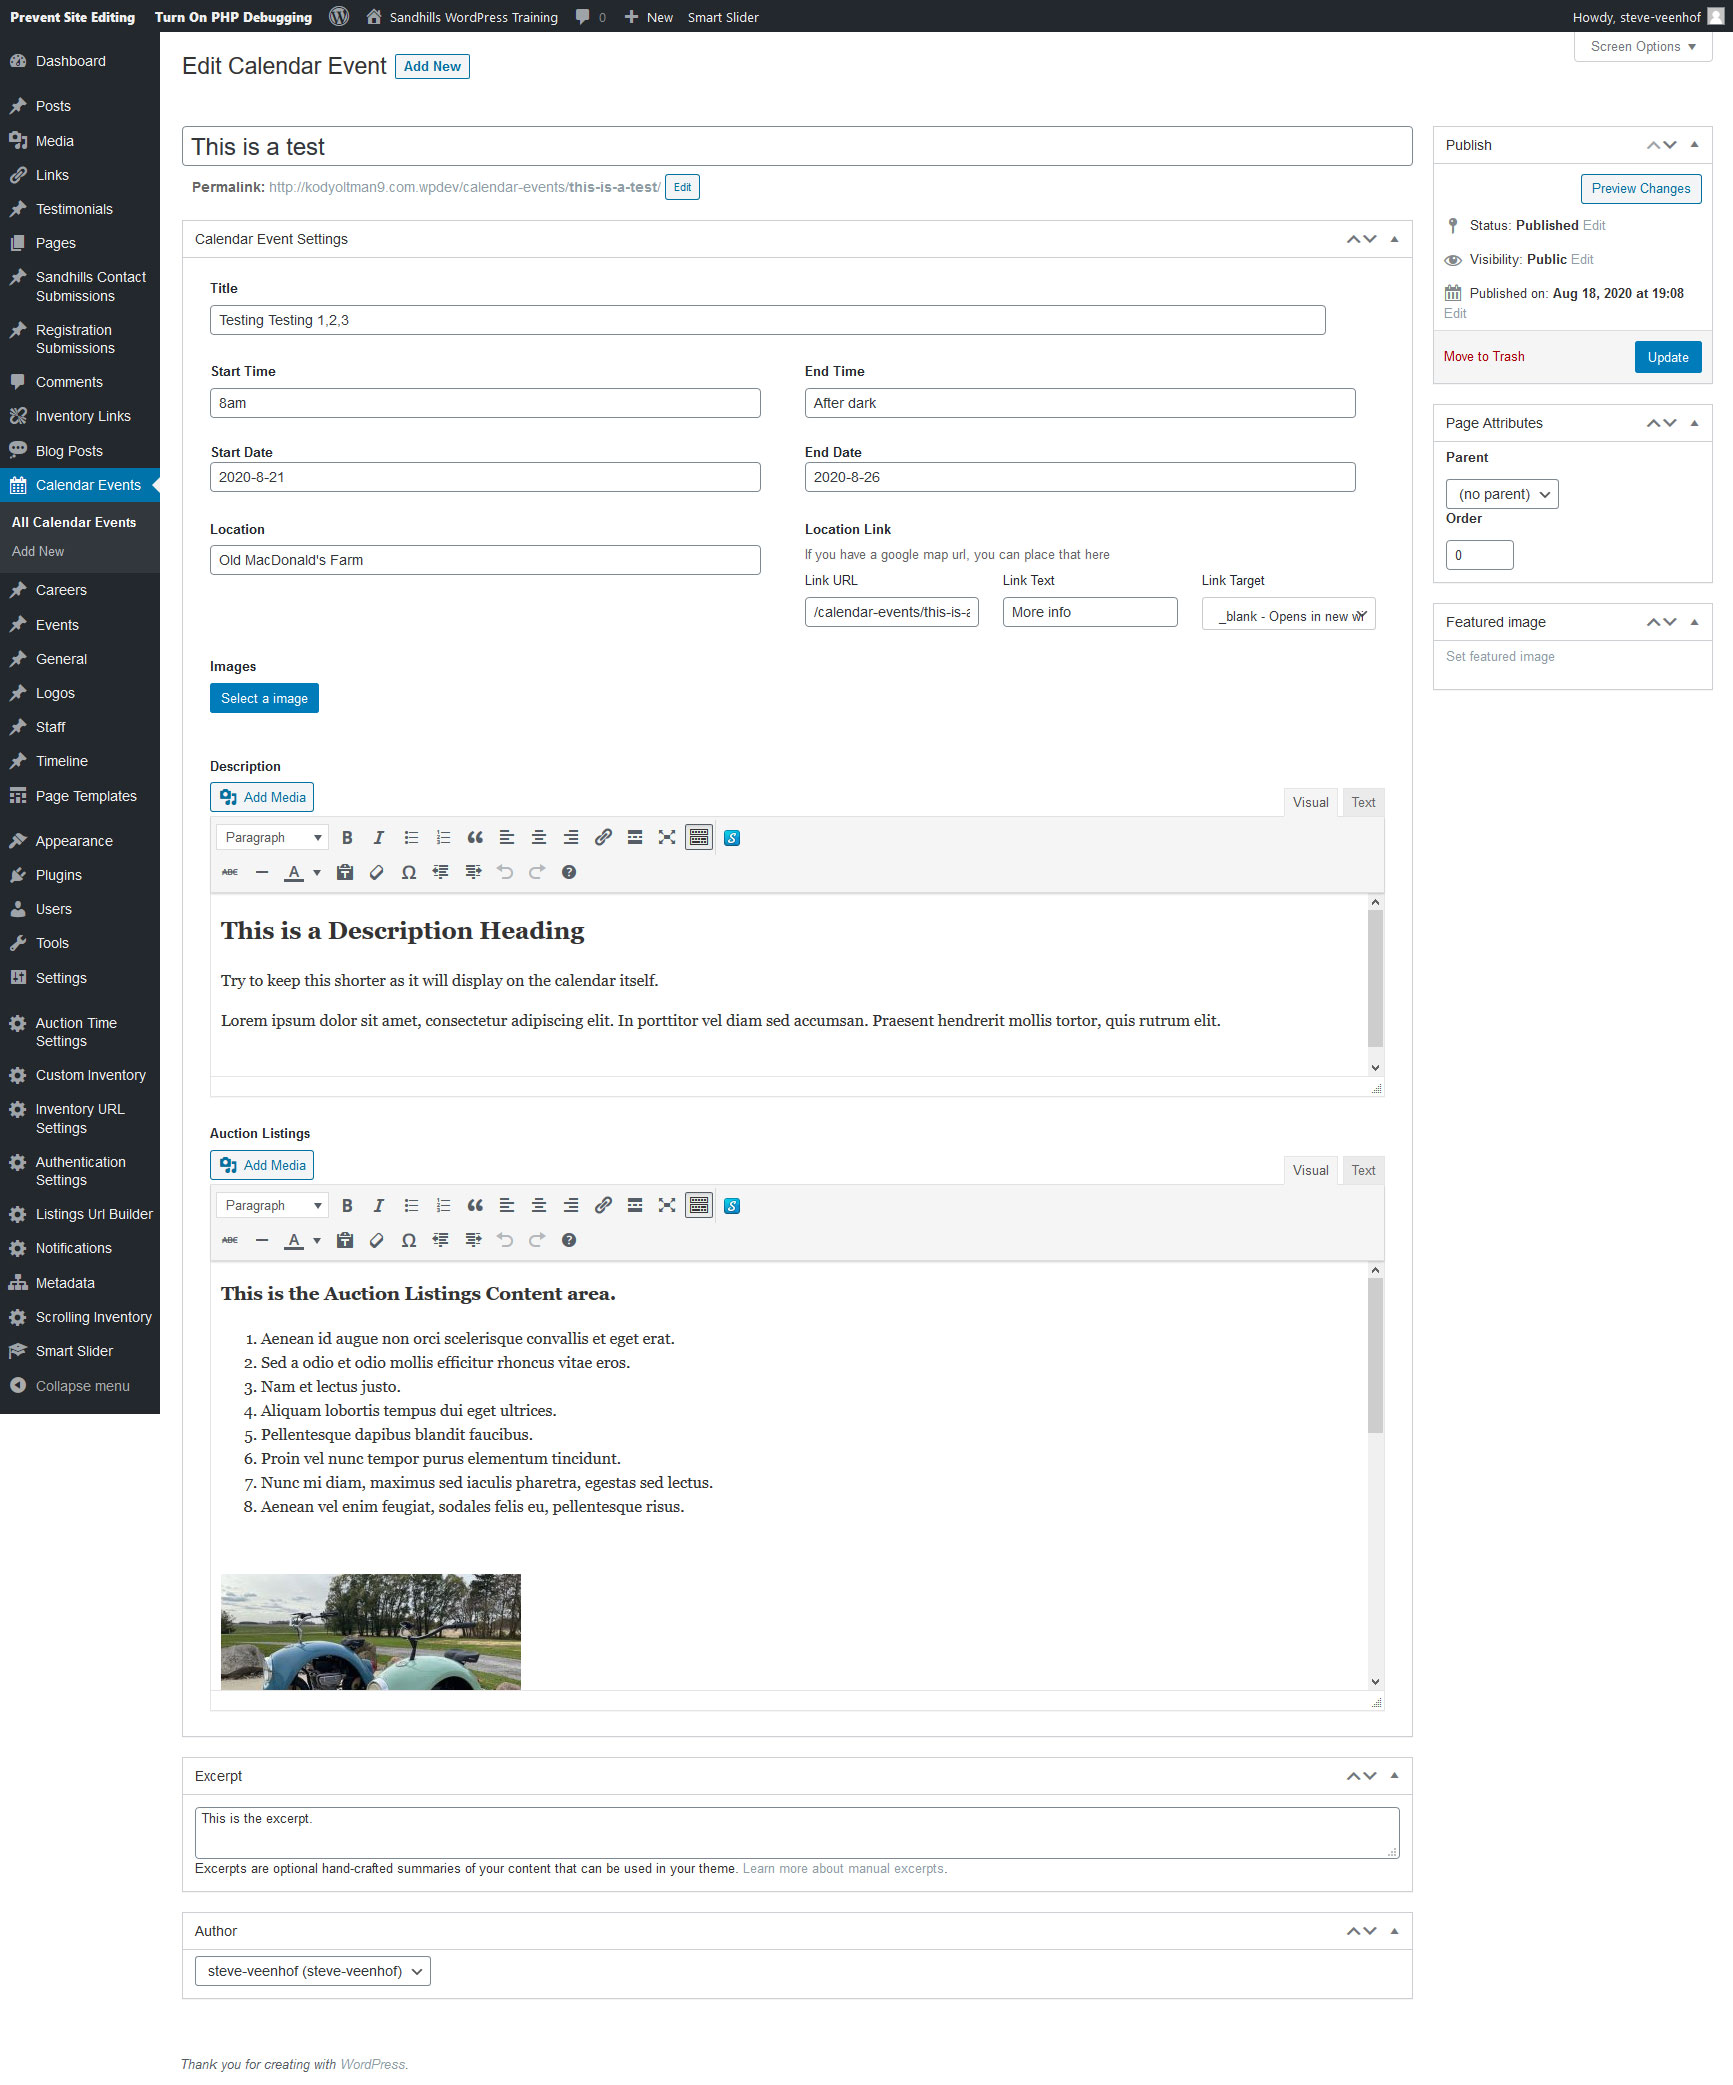Collapse the Featured image panel

1694,622
